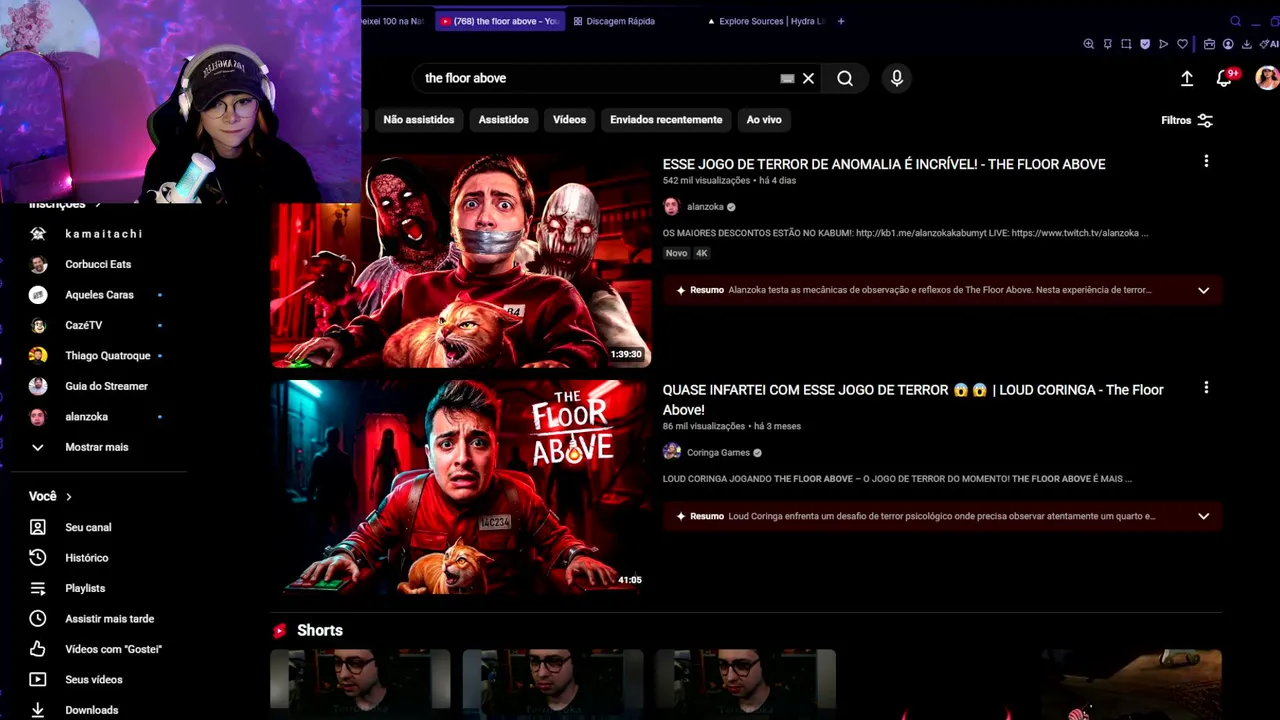Select the Vídeos filter chip
Screen dimensions: 1280x720
(x=569, y=120)
